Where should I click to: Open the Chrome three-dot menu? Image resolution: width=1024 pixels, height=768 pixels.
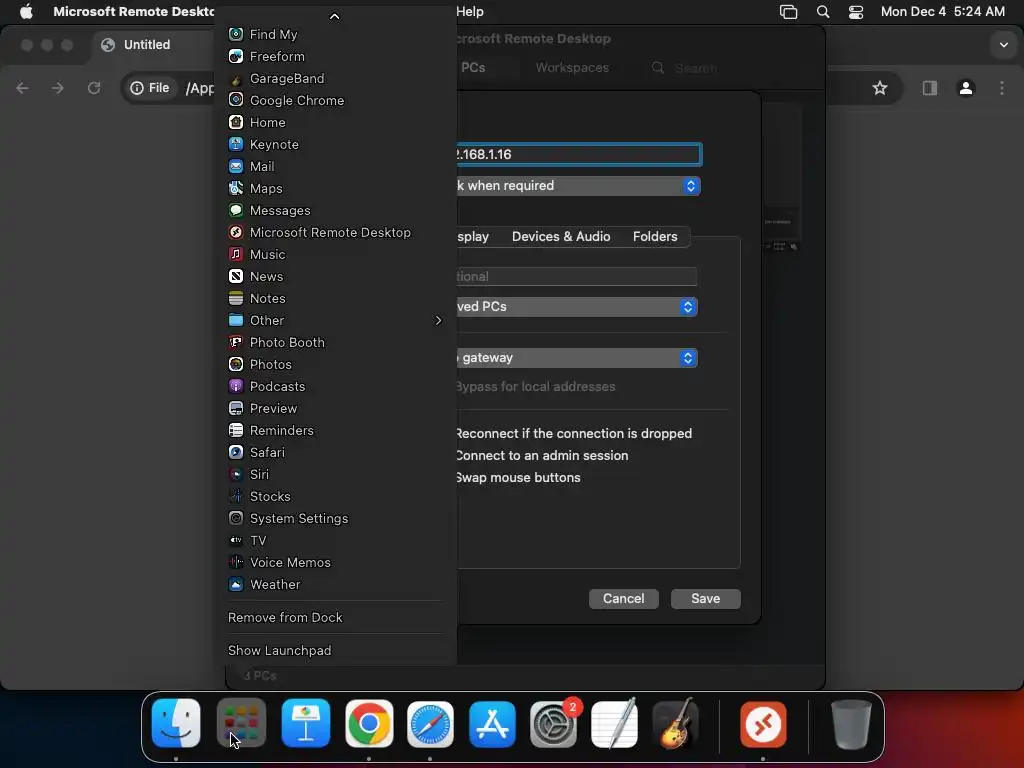pos(1002,88)
